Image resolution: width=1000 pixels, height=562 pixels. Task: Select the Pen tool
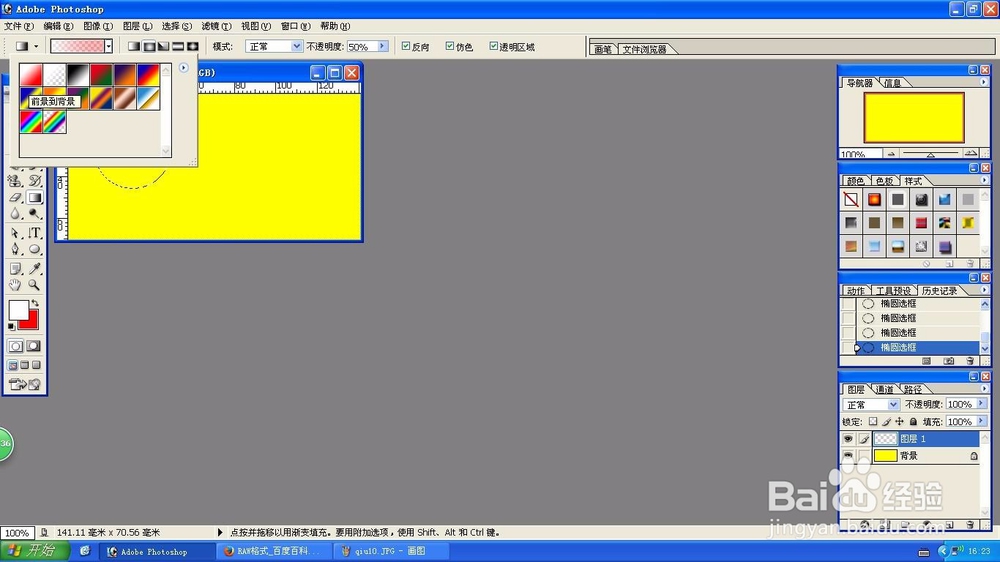click(x=16, y=249)
